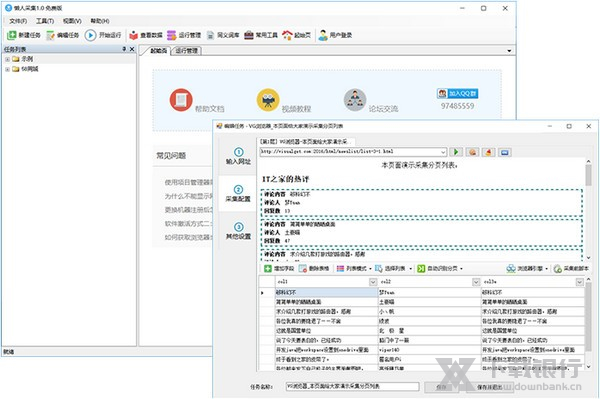Click the User Login (用户登录) icon
Viewport: 600px width, 399px height.
pos(323,35)
